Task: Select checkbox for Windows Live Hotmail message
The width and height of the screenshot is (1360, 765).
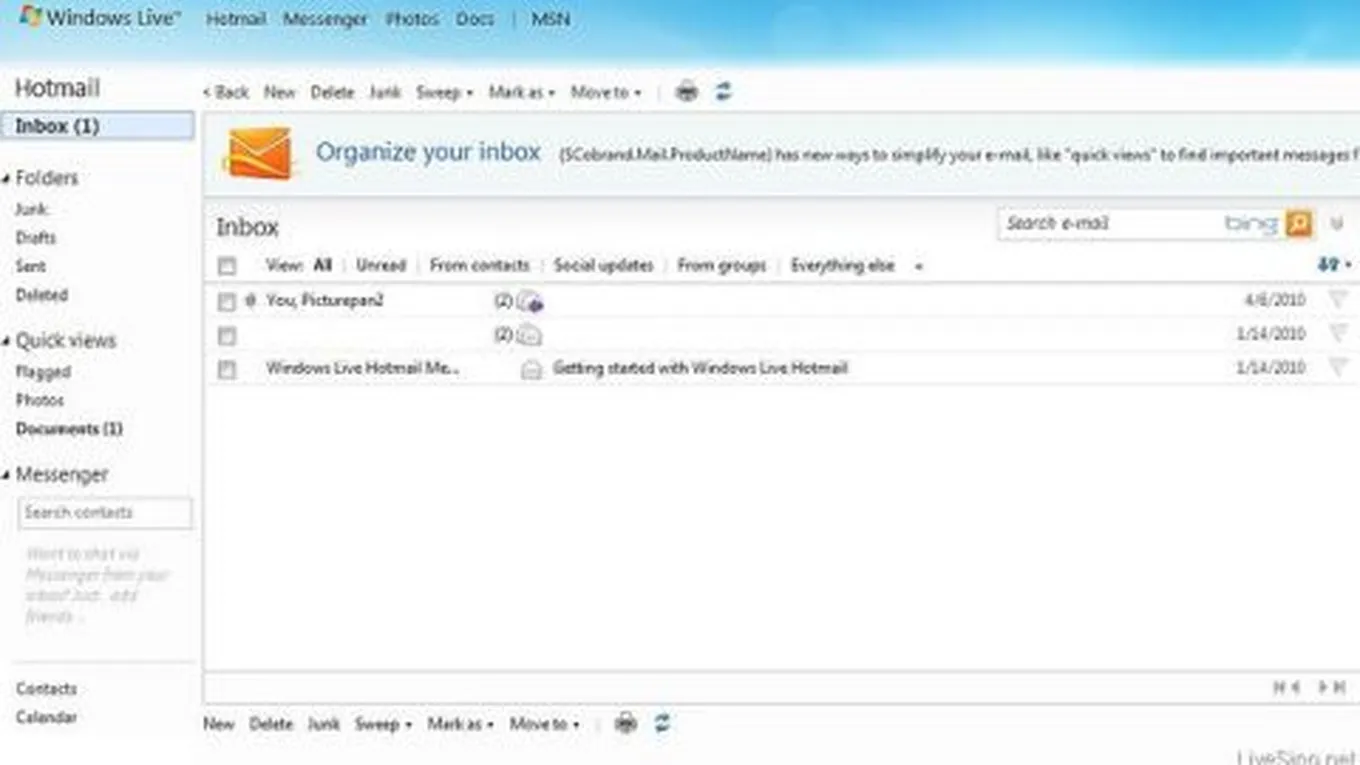Action: pyautogui.click(x=227, y=369)
